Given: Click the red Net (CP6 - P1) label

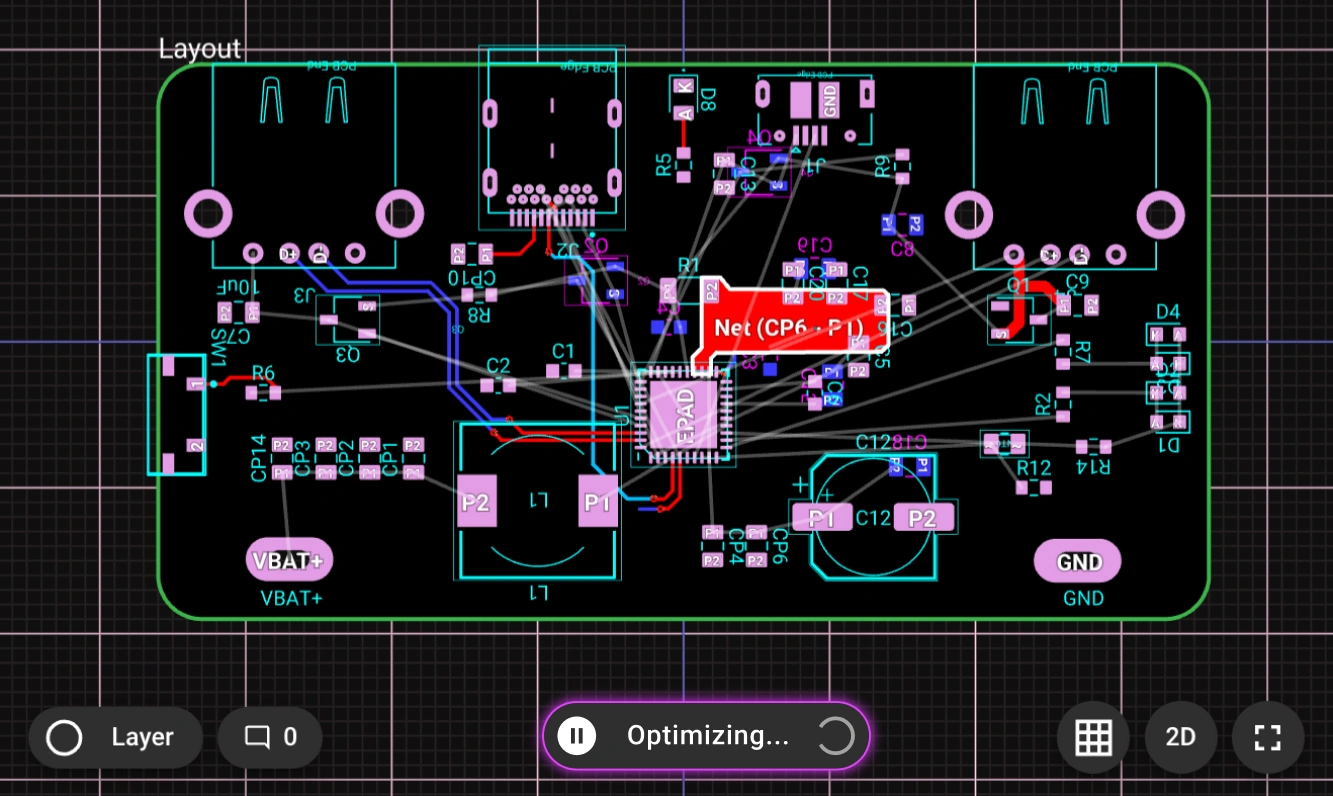Looking at the screenshot, I should tap(788, 327).
